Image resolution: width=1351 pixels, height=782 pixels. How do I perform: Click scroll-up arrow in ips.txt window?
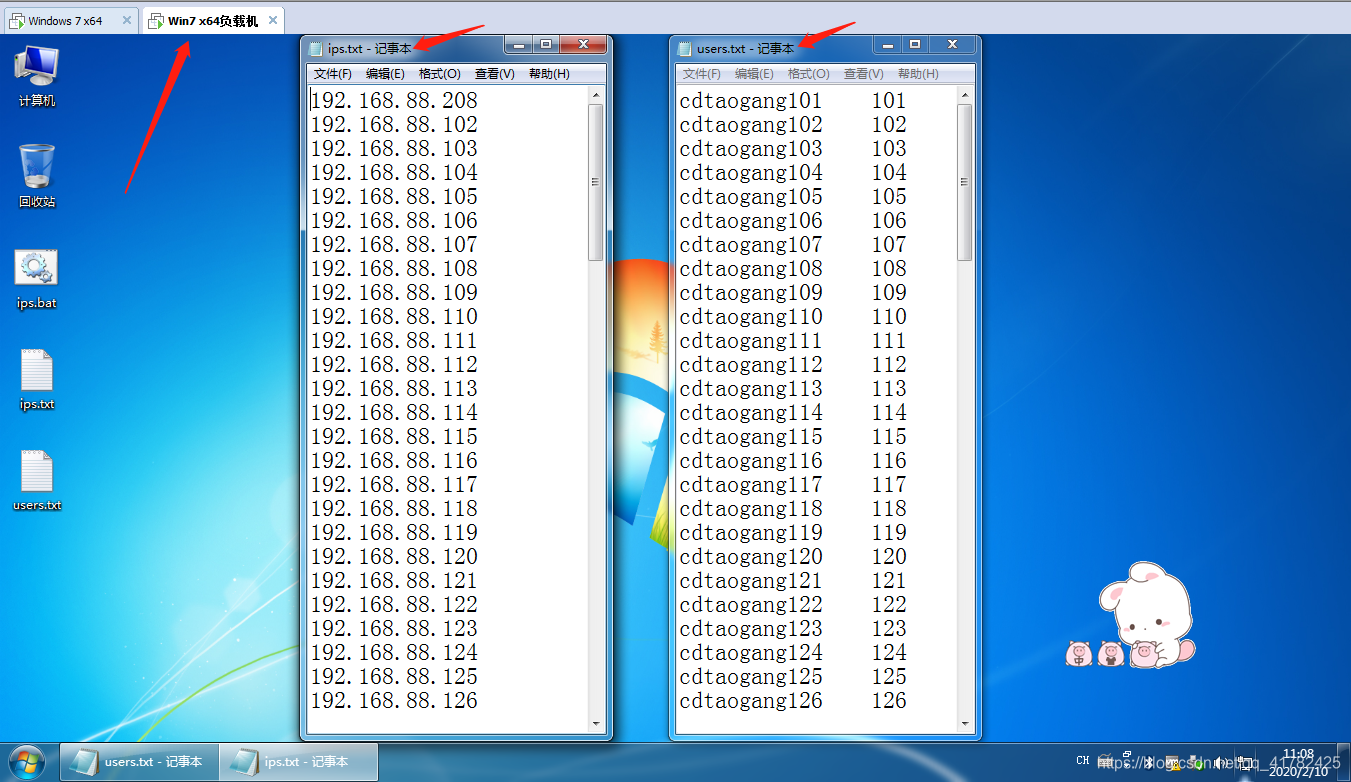pos(596,95)
